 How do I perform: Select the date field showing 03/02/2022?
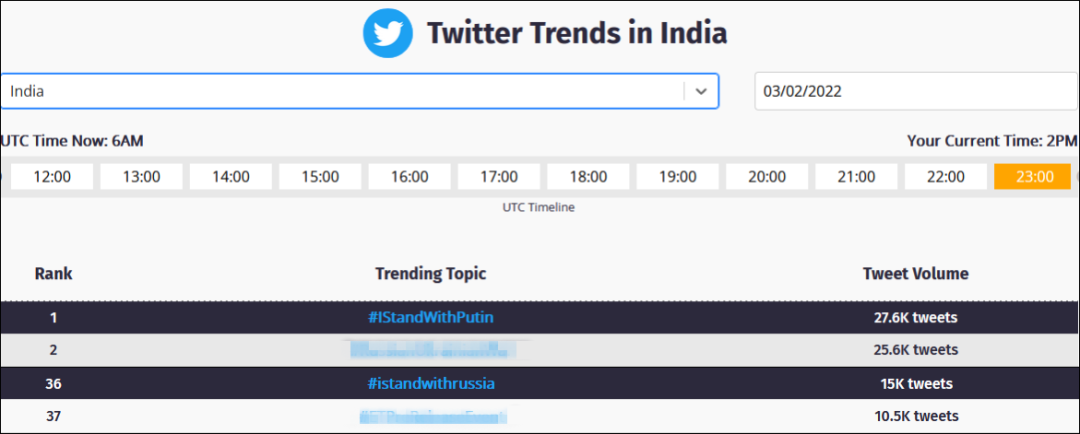[916, 91]
